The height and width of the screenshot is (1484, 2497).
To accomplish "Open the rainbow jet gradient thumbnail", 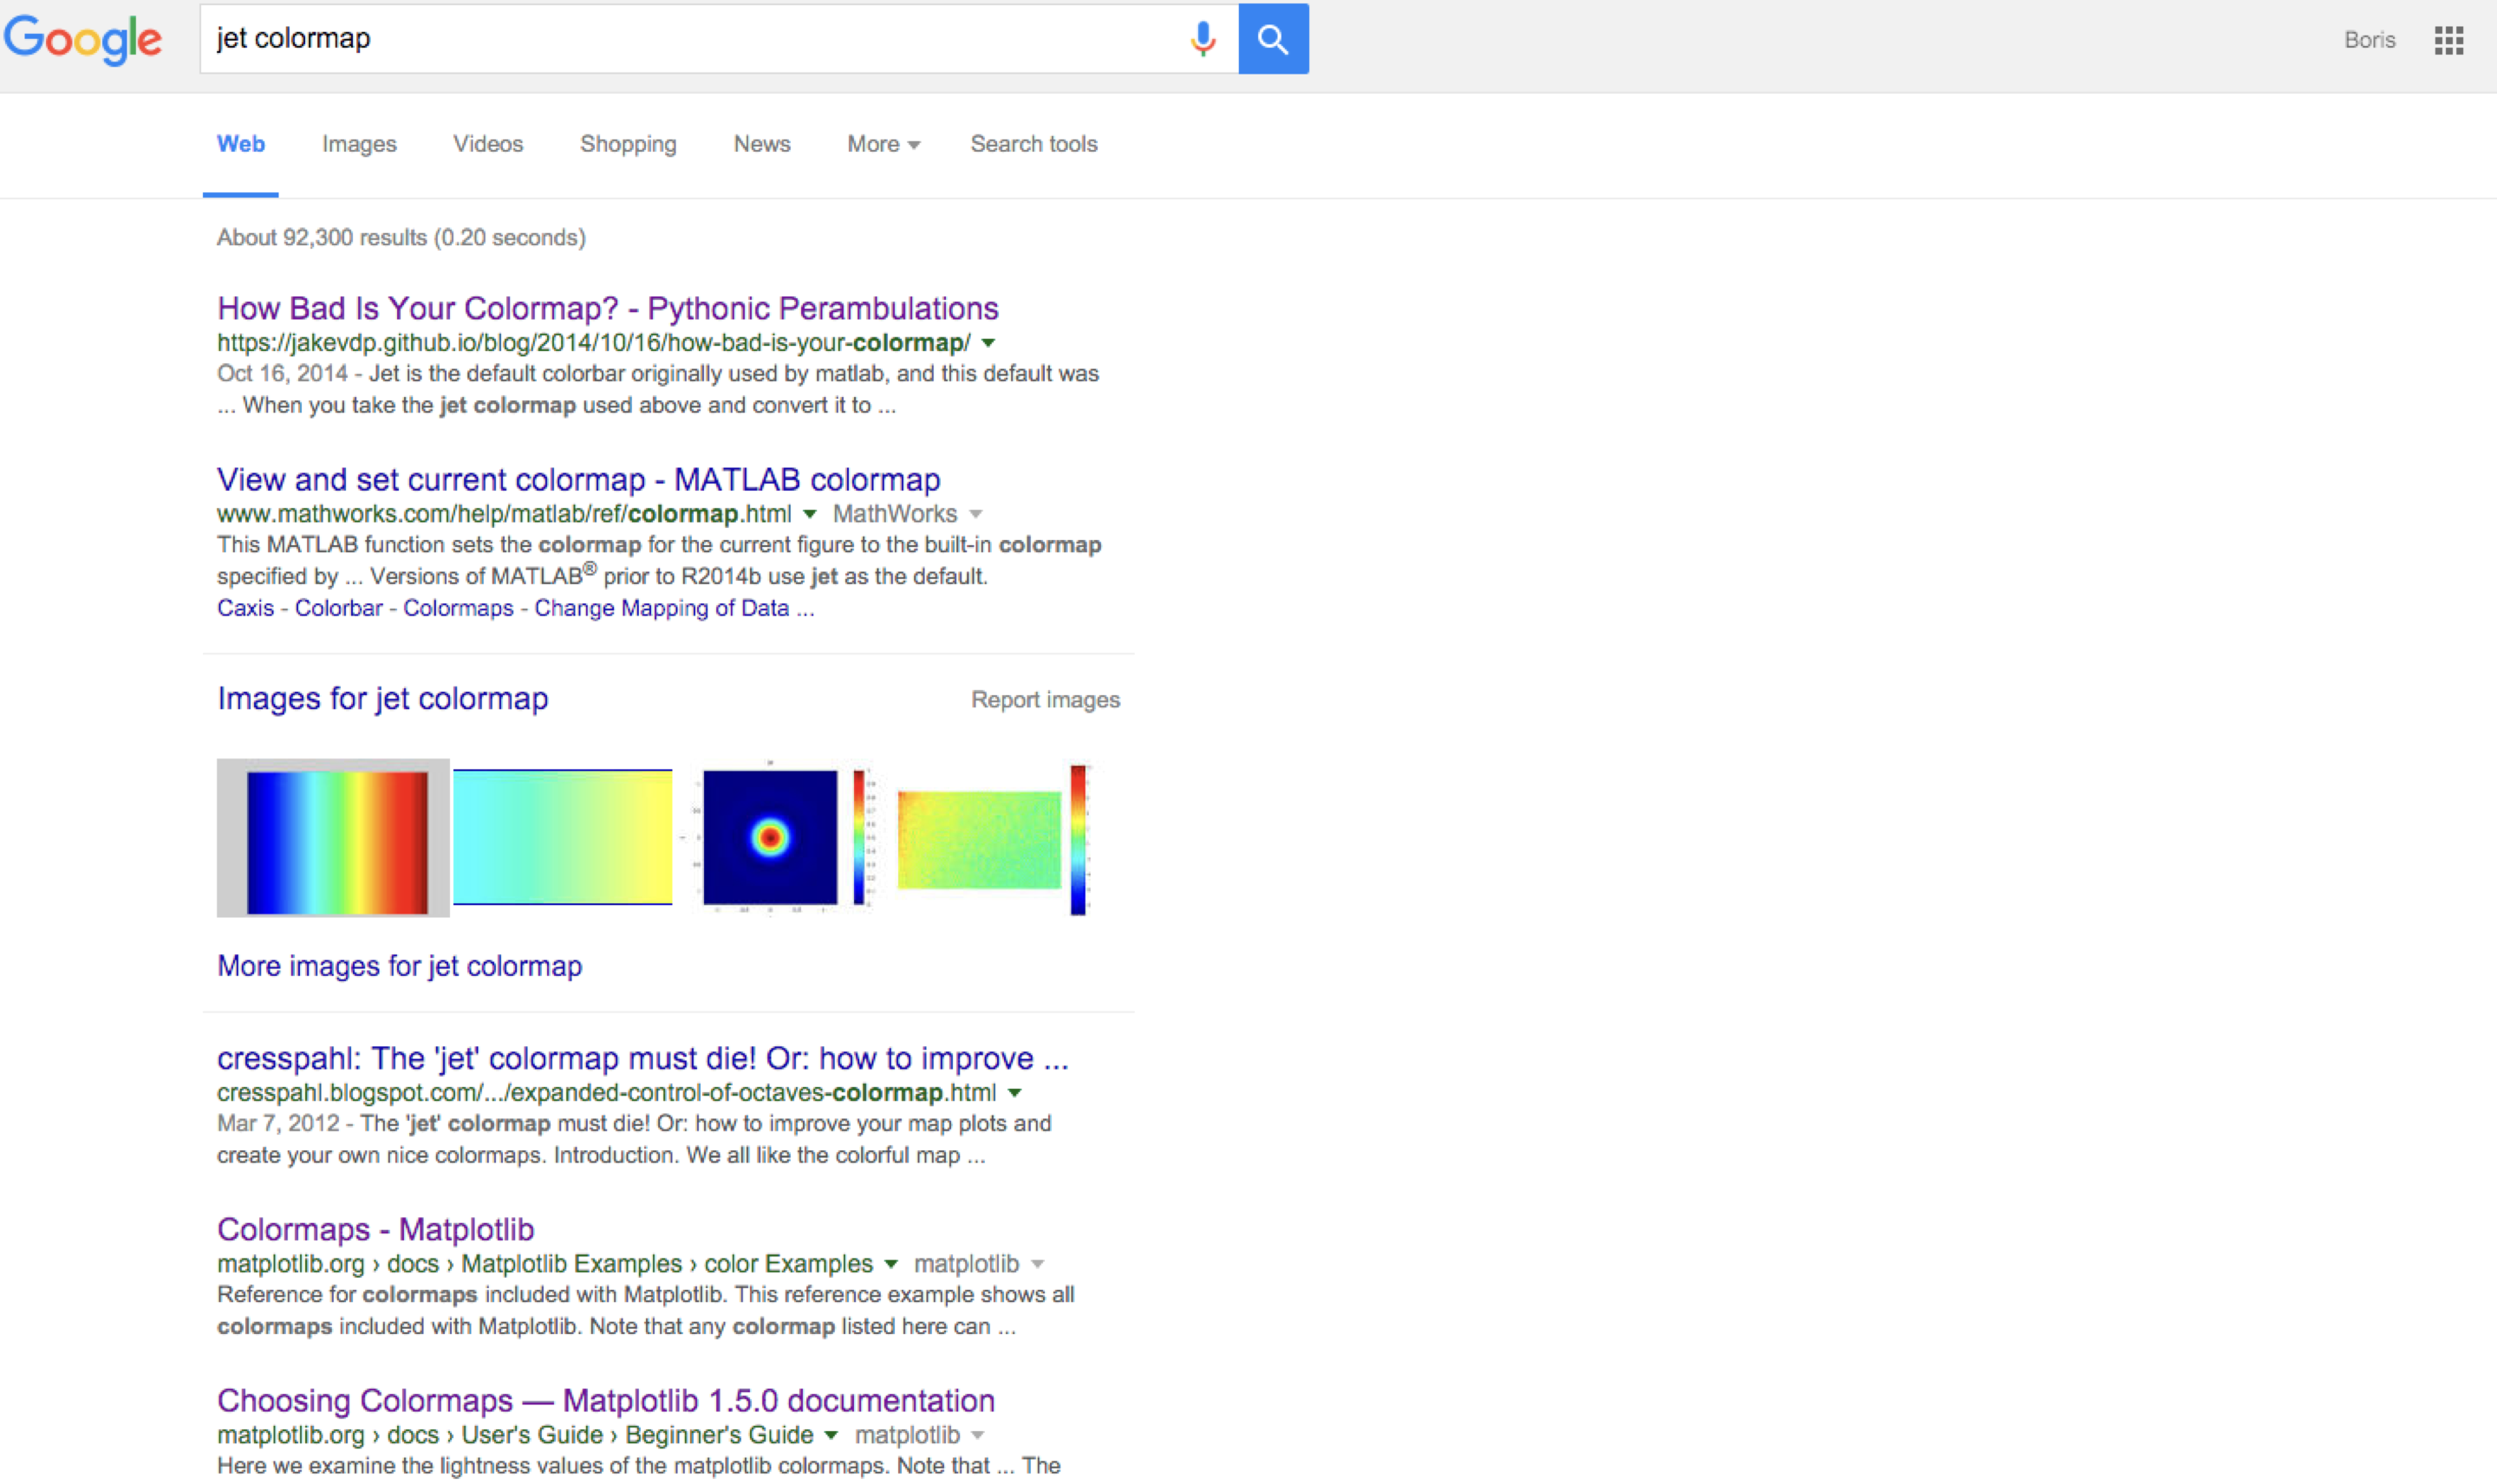I will pyautogui.click(x=333, y=838).
